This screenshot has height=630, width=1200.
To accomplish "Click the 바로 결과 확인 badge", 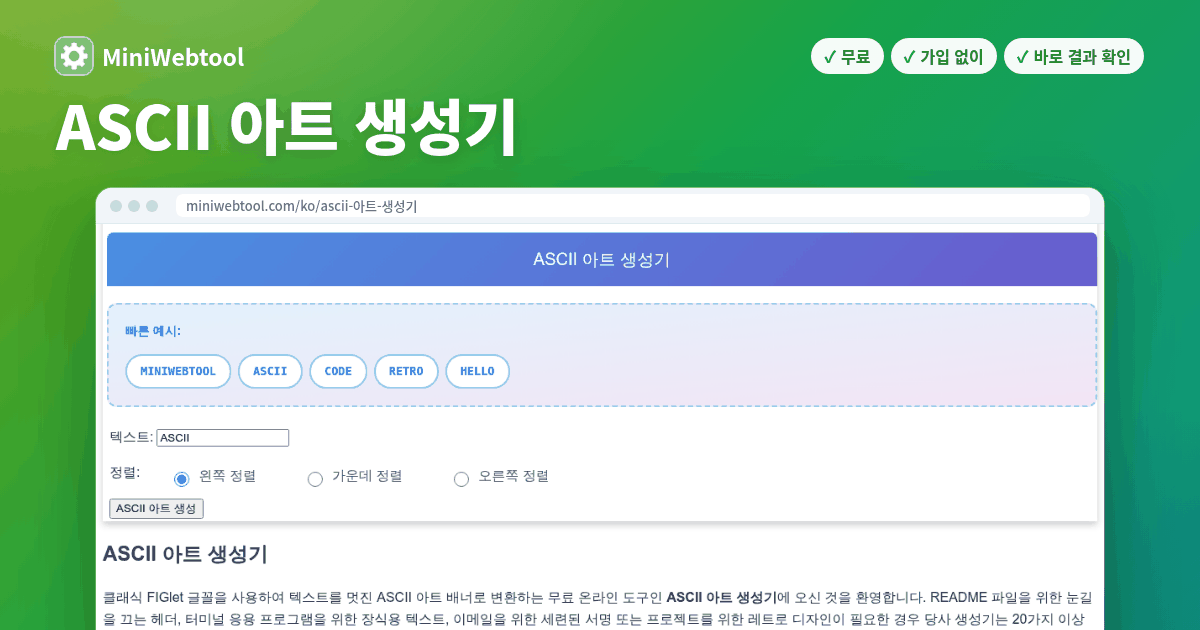I will tap(1073, 57).
